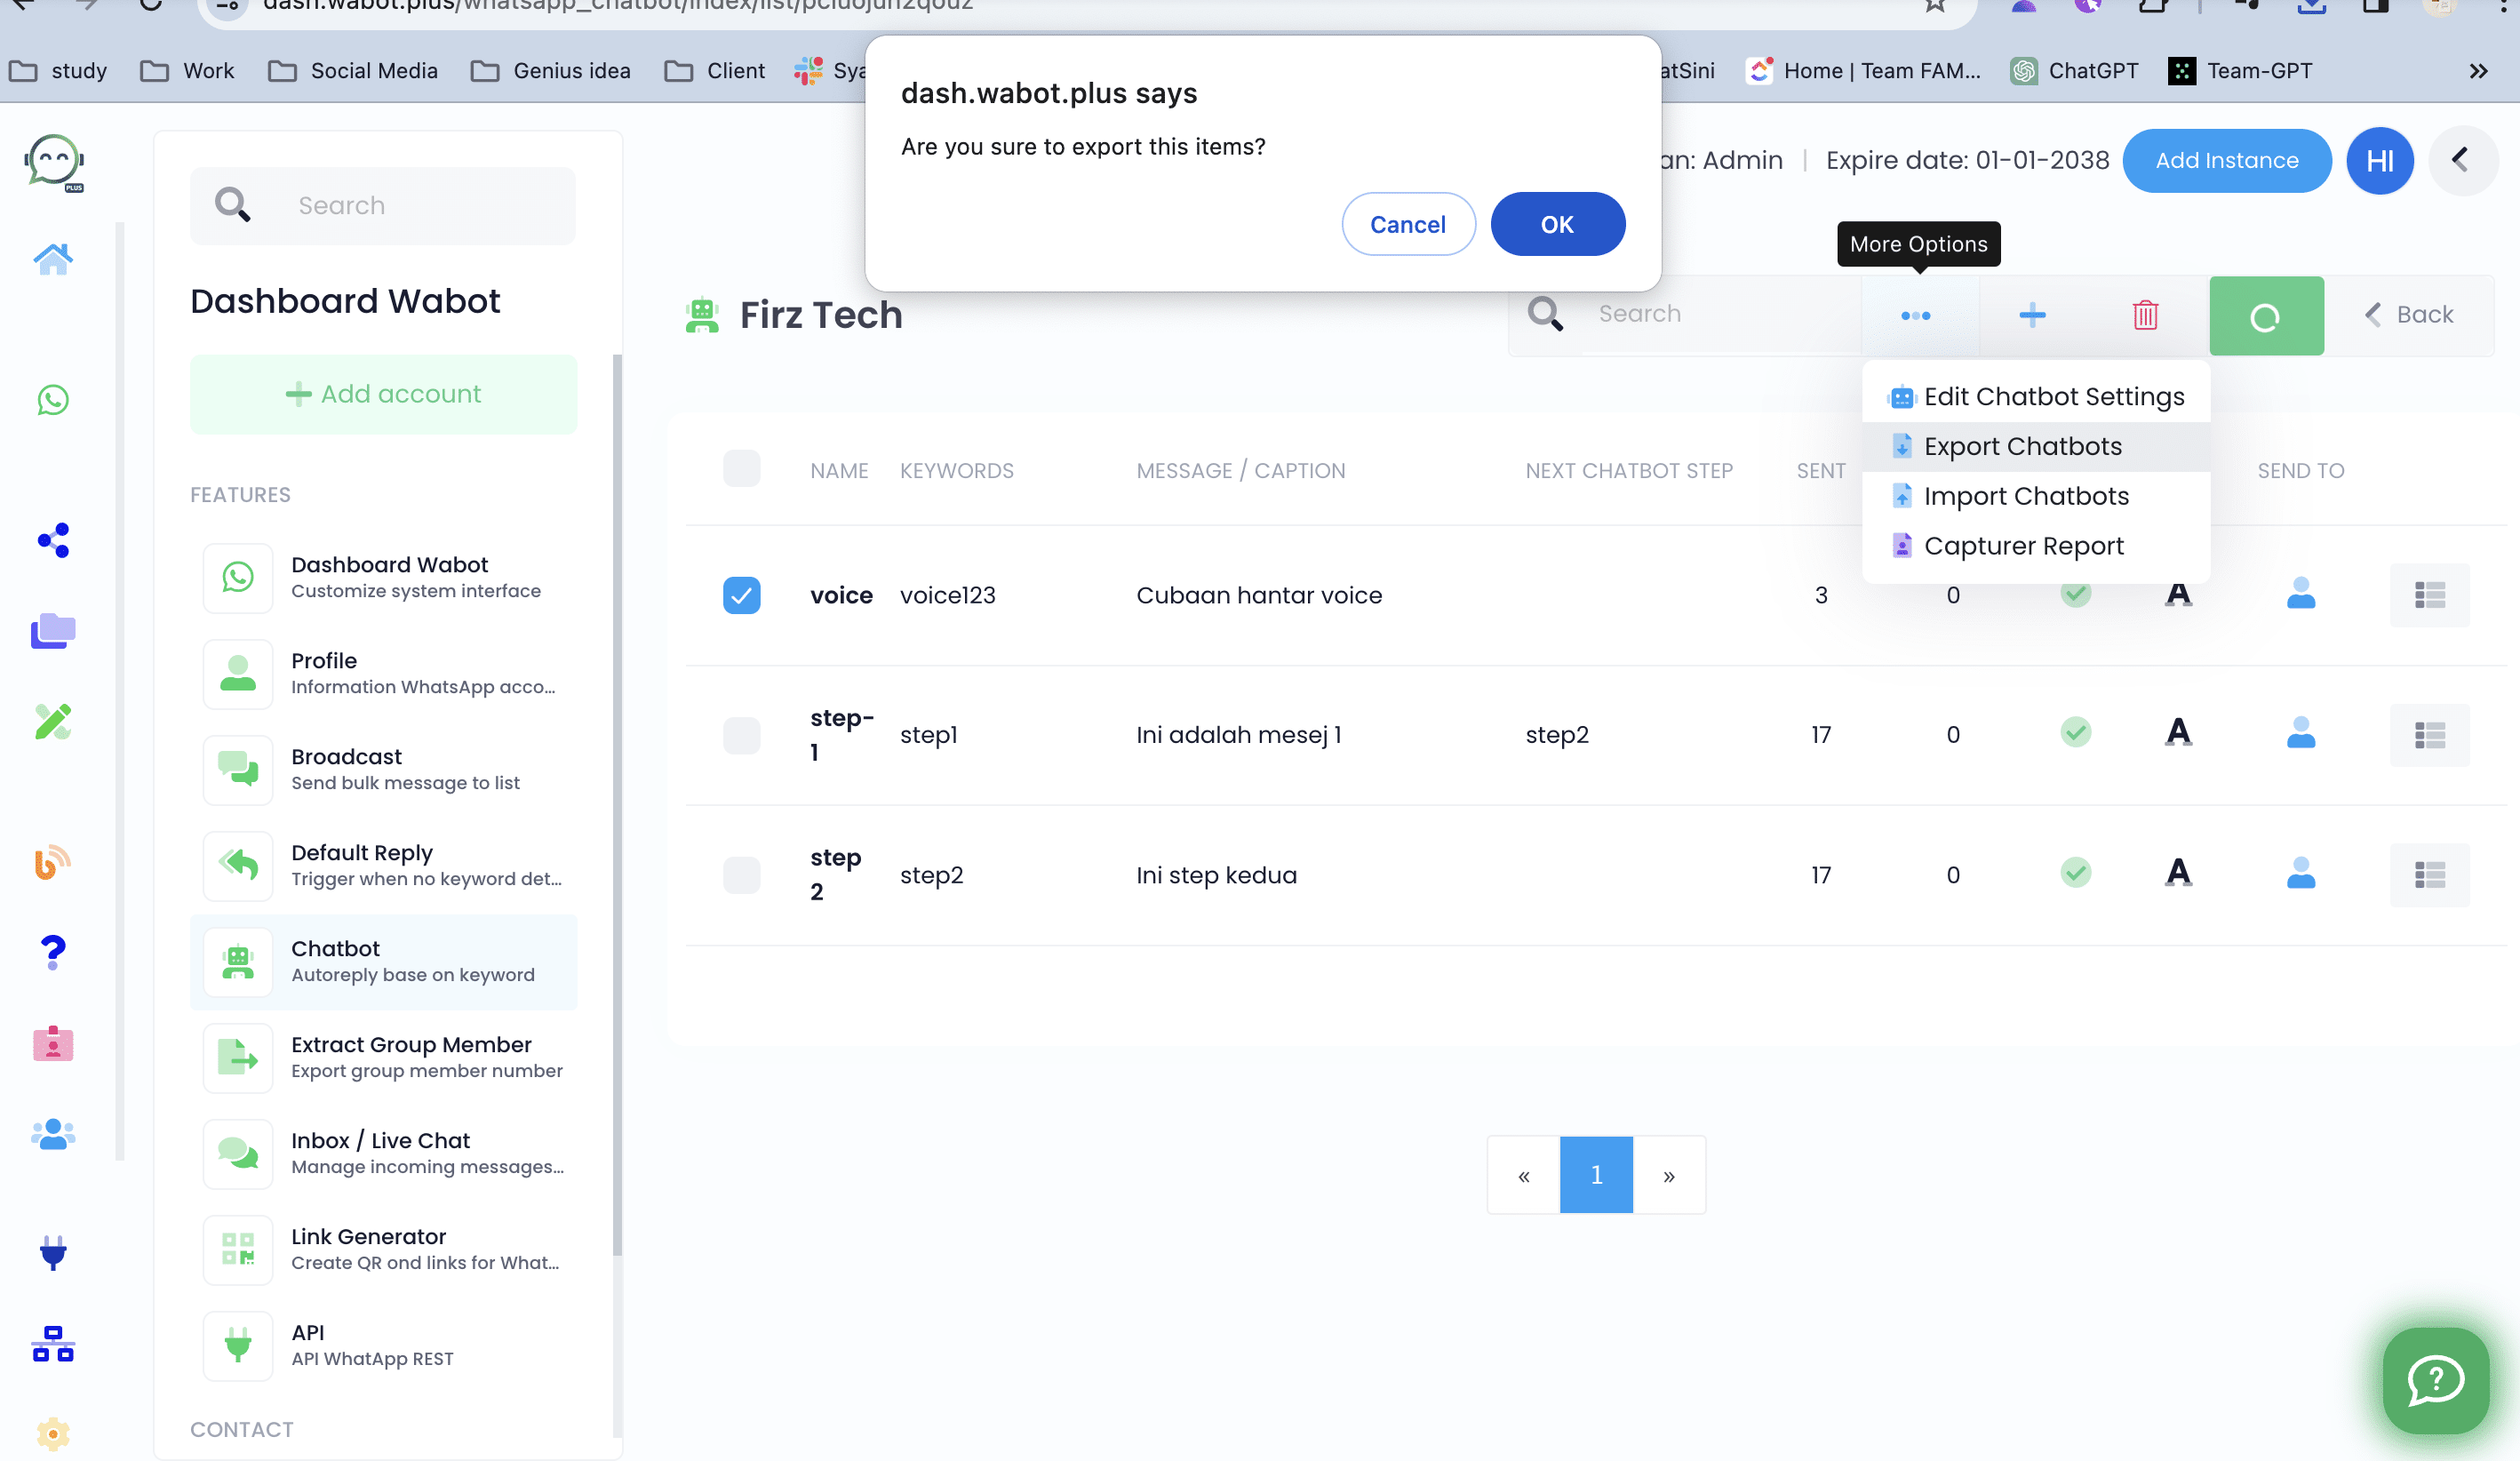
Task: Select Export Chatbots menu item
Action: 2036,447
